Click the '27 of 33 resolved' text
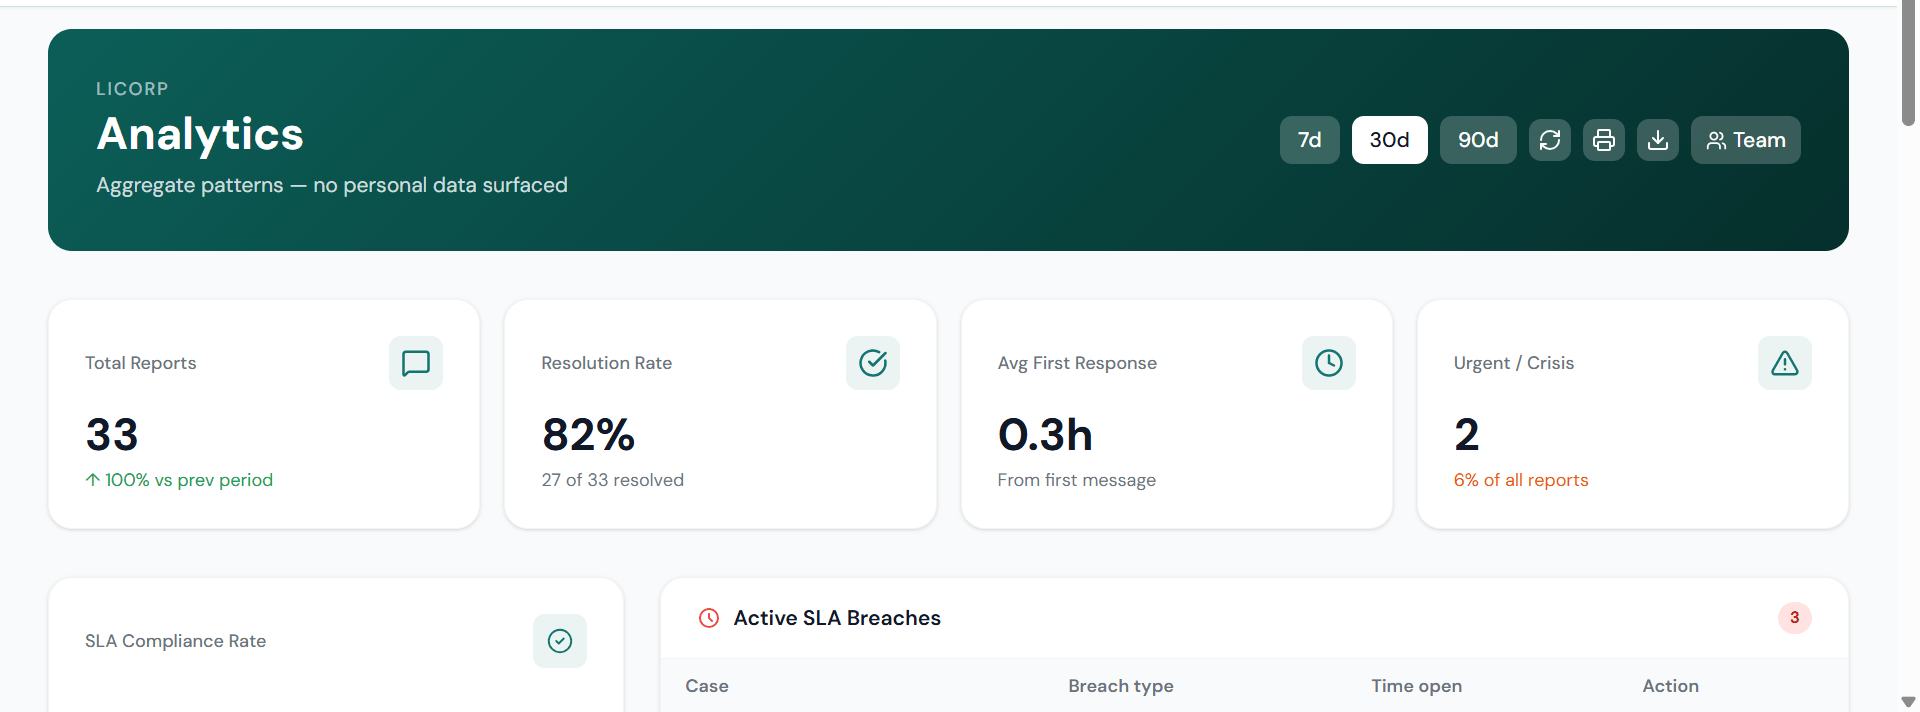This screenshot has height=712, width=1920. [x=613, y=480]
